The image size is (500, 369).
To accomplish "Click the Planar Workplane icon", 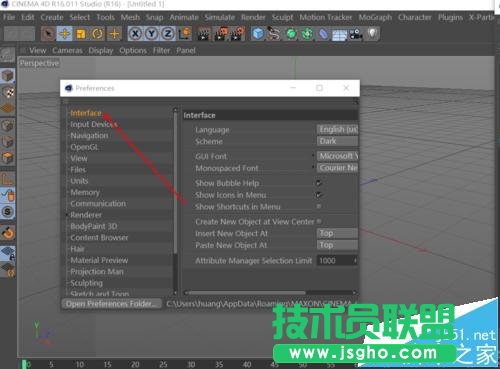I will tap(7, 270).
